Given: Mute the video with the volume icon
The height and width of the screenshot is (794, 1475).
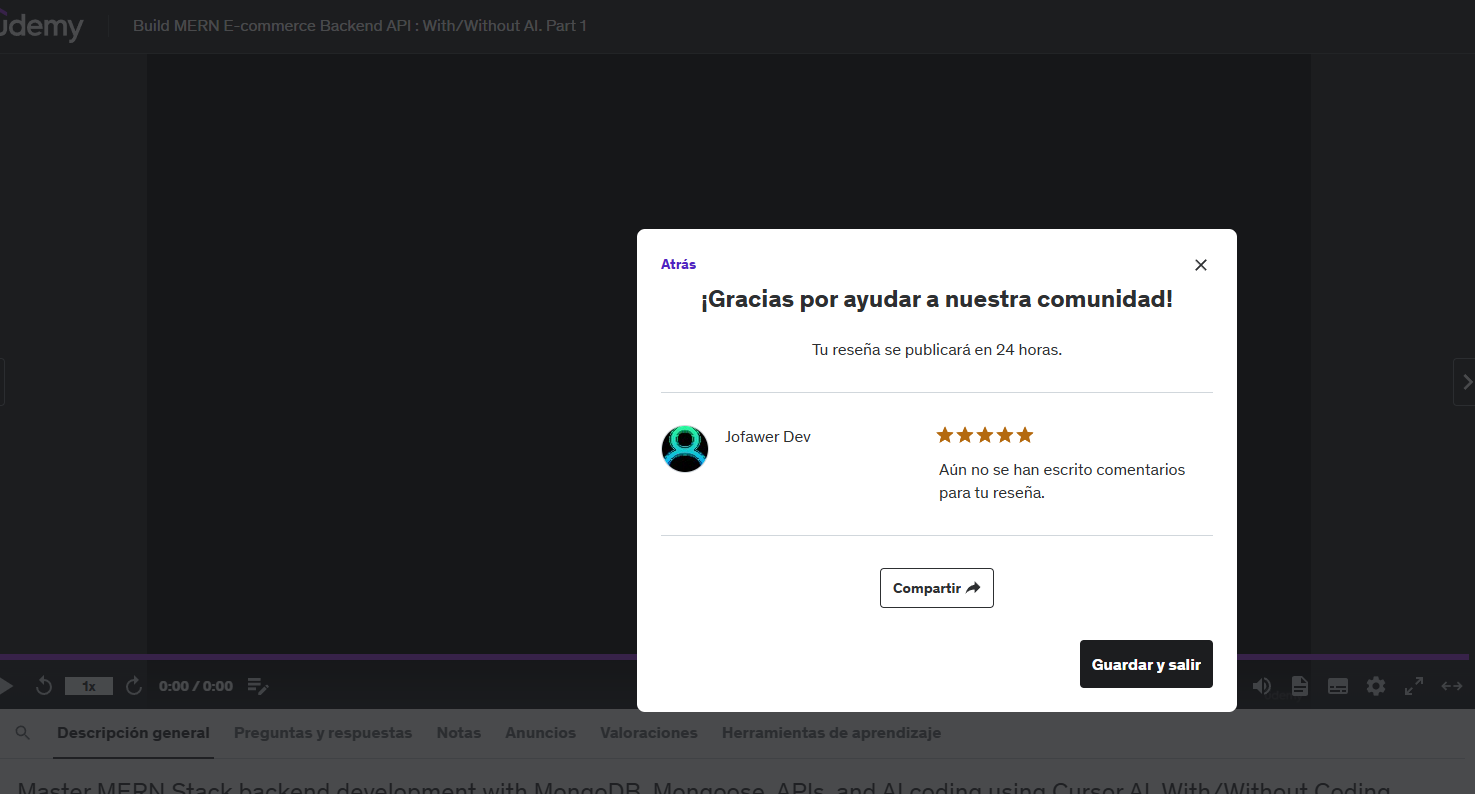Looking at the screenshot, I should pos(1262,686).
